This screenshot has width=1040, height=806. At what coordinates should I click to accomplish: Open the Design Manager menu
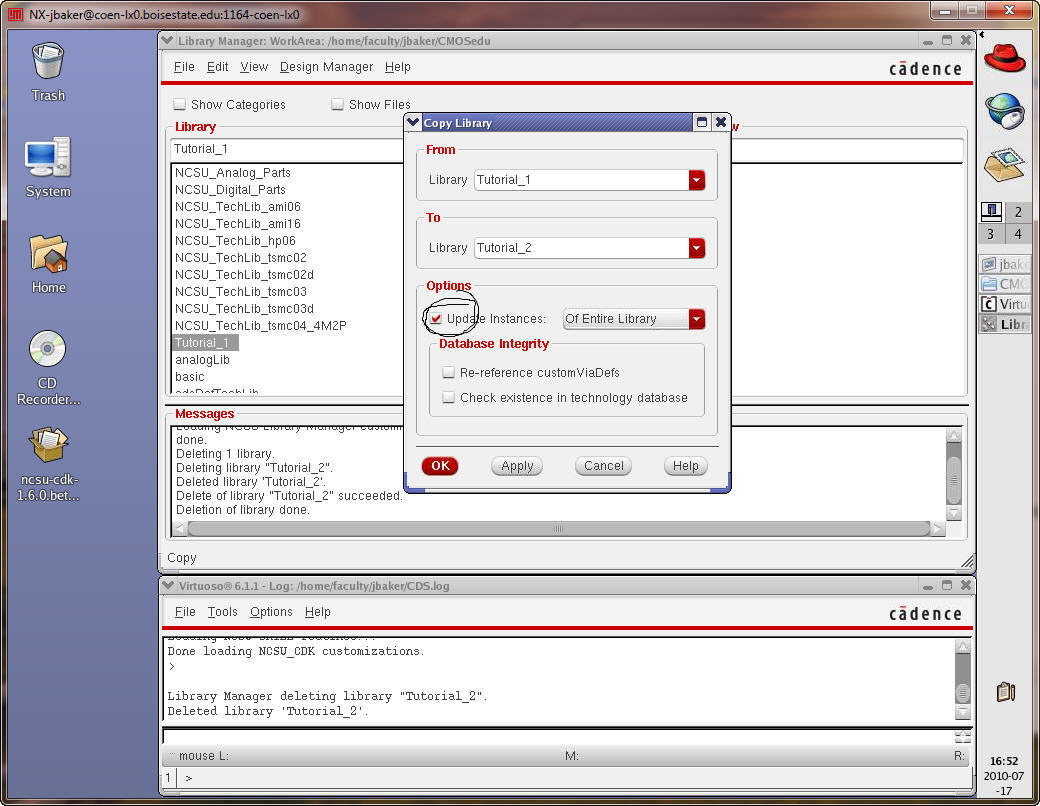click(326, 67)
